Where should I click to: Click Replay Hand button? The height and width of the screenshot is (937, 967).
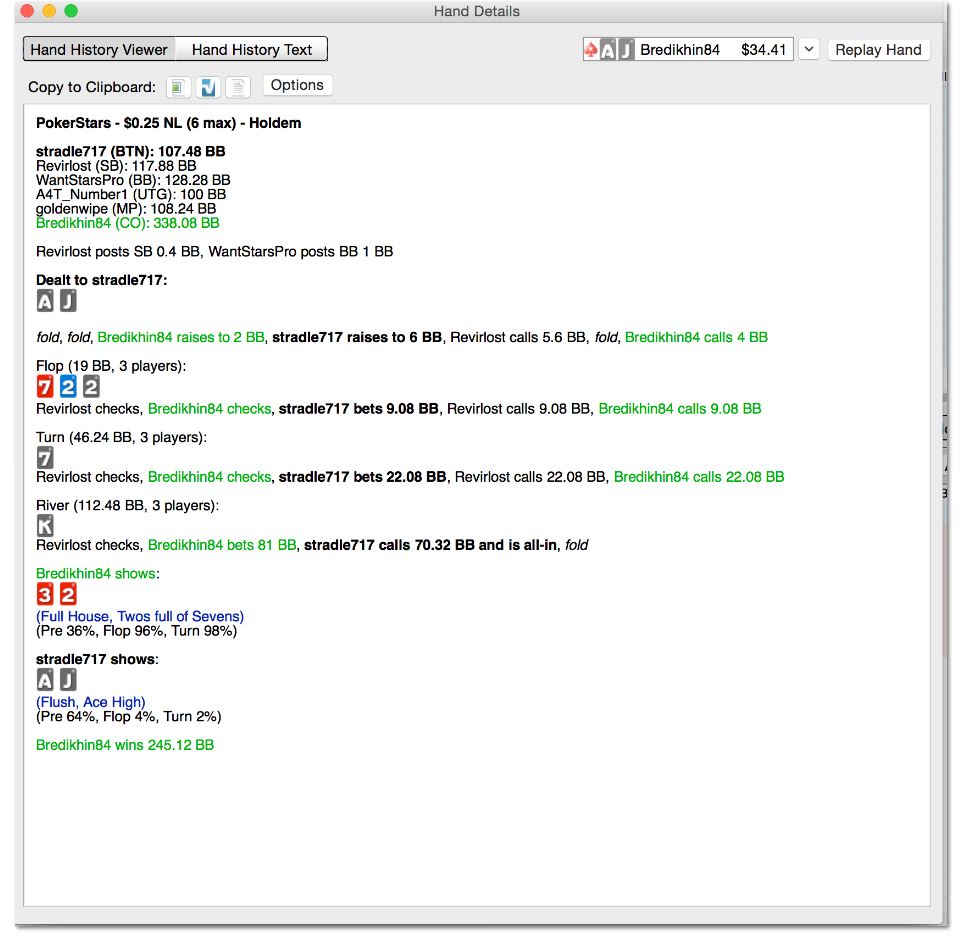pos(878,50)
